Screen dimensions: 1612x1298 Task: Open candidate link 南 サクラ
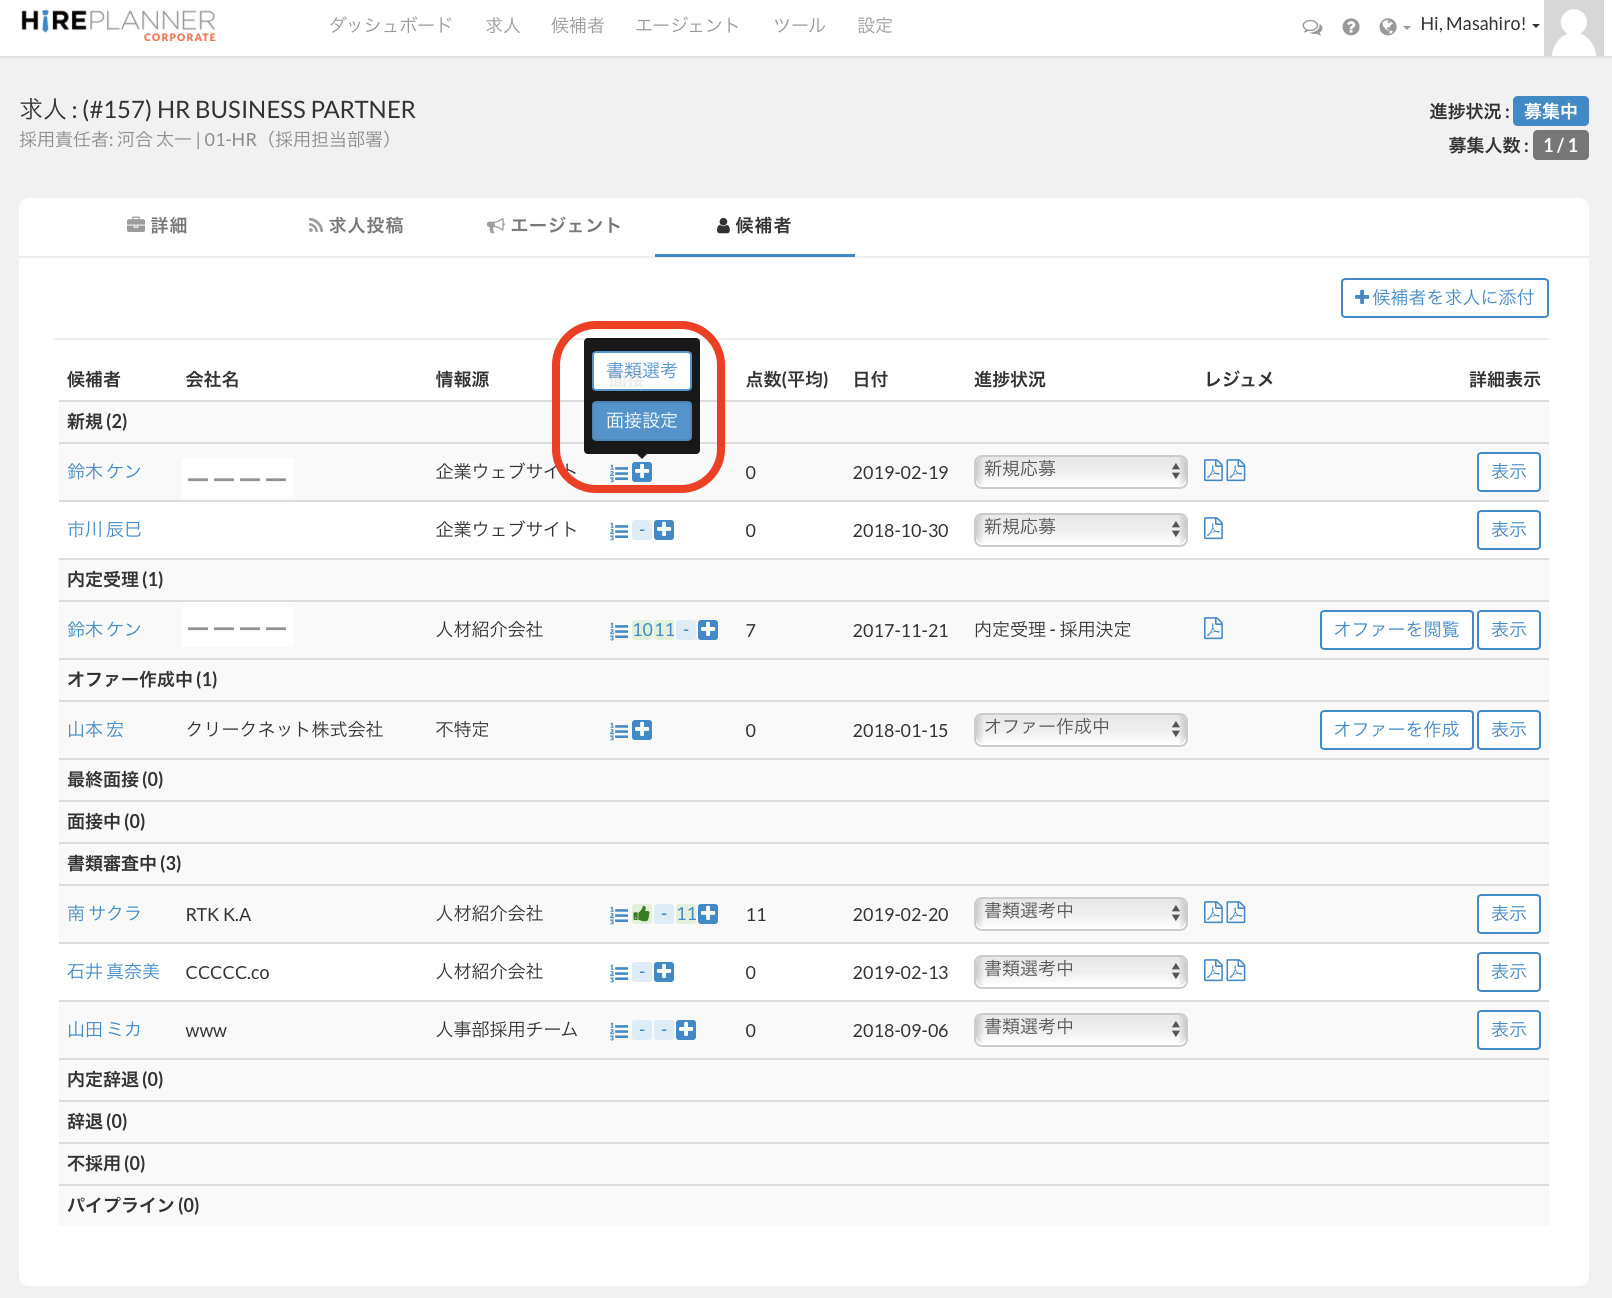coord(104,914)
